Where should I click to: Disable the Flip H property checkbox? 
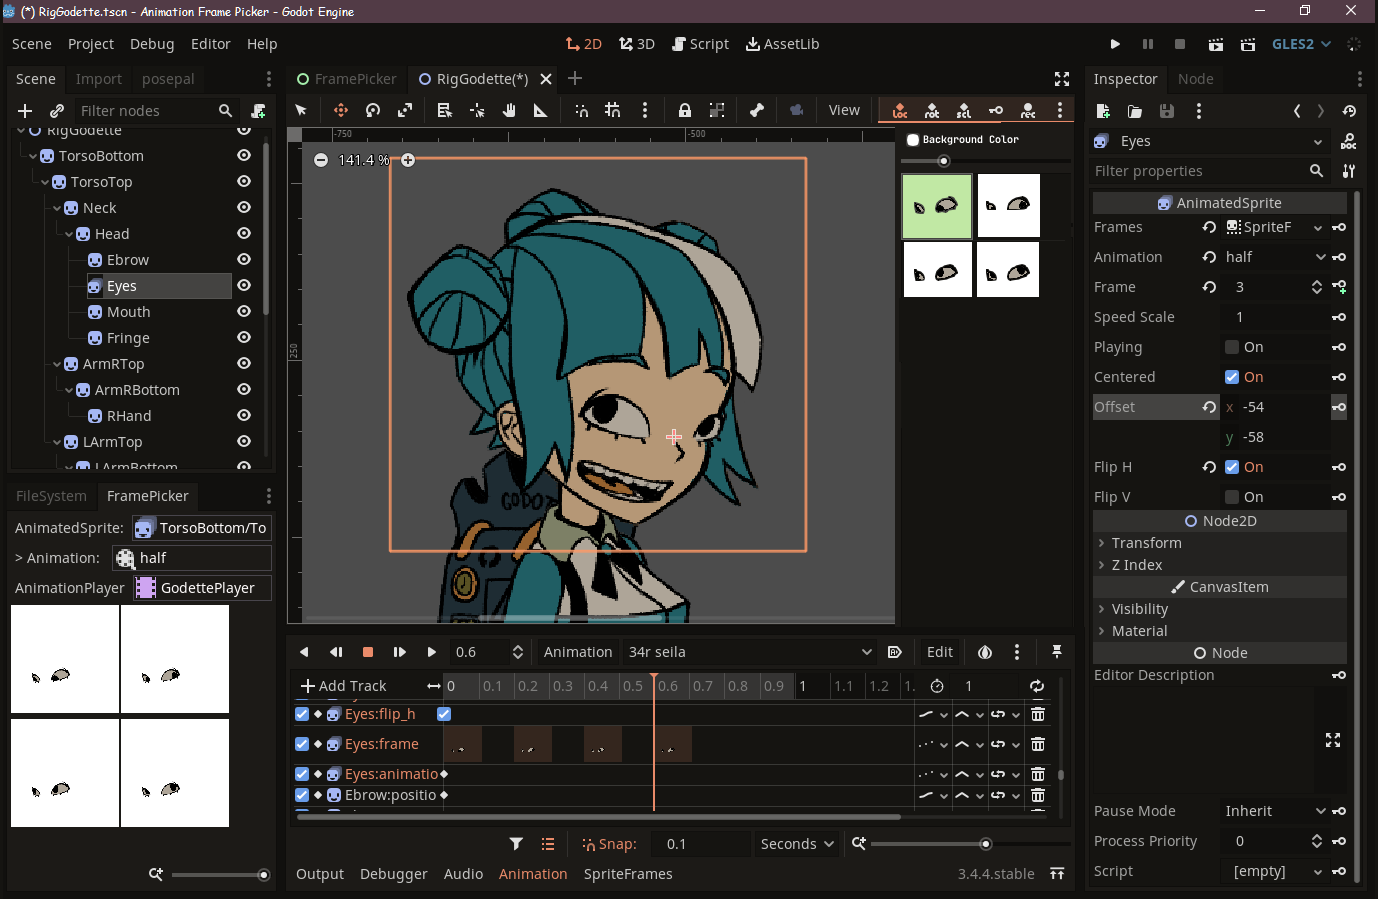tap(1233, 467)
